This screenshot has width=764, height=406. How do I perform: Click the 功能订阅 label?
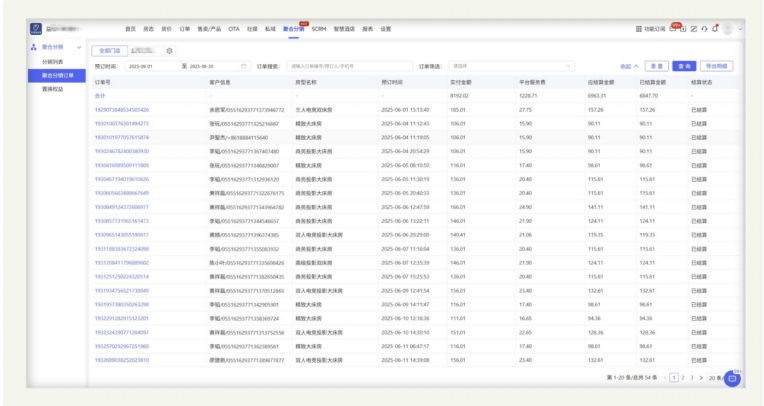point(654,29)
